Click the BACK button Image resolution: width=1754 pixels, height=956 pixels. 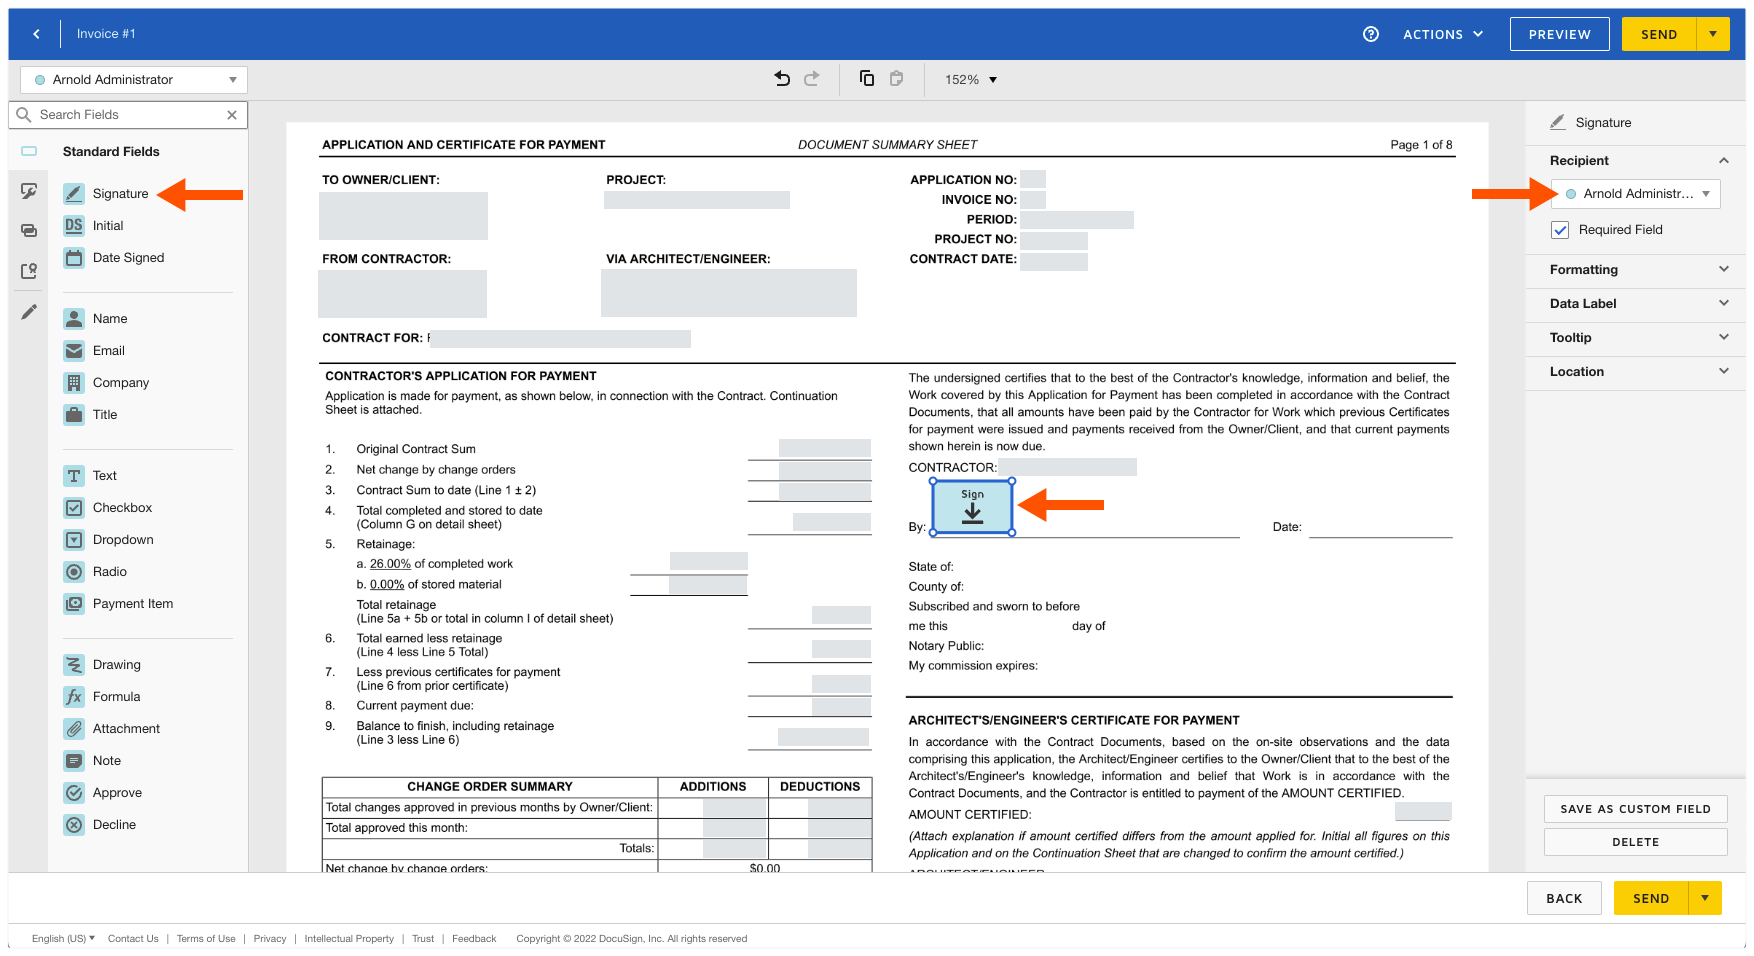(1564, 898)
